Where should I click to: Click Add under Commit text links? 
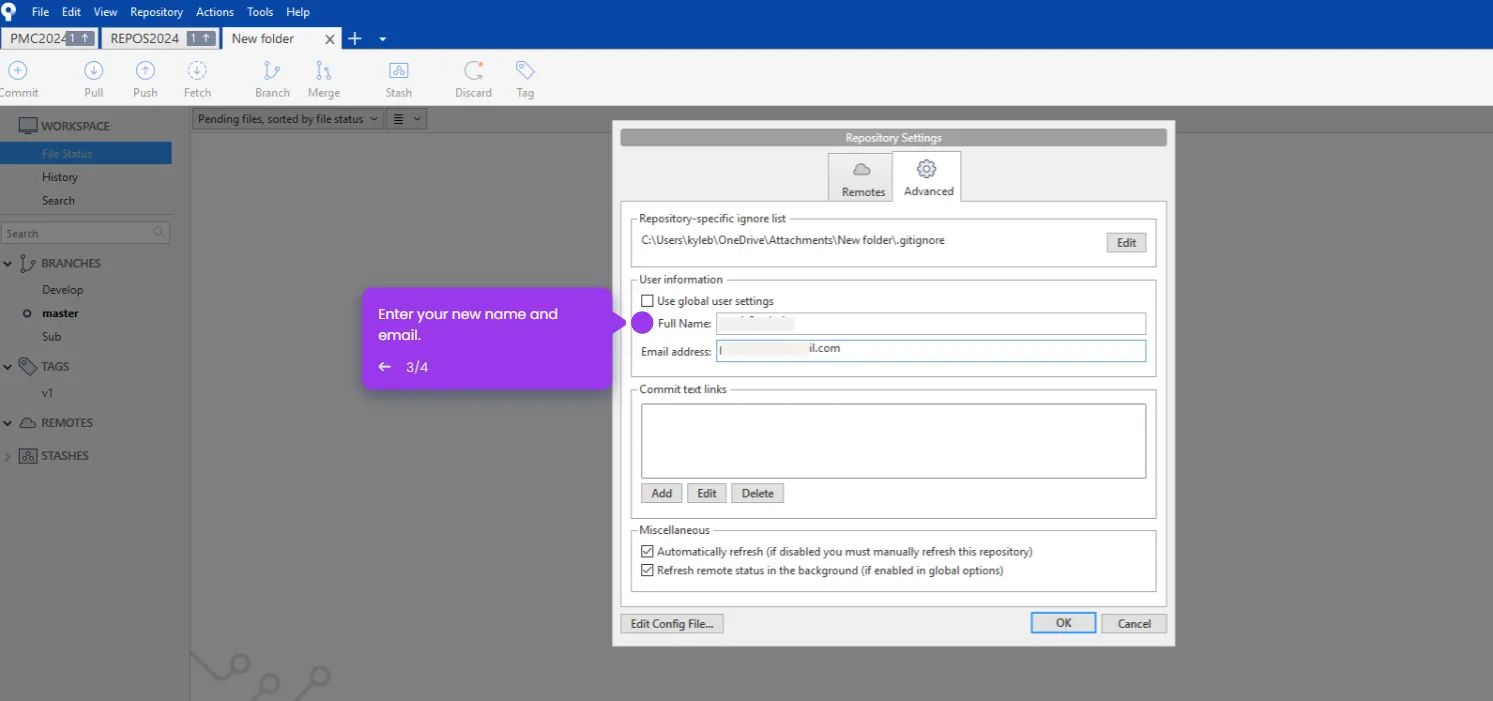(662, 493)
